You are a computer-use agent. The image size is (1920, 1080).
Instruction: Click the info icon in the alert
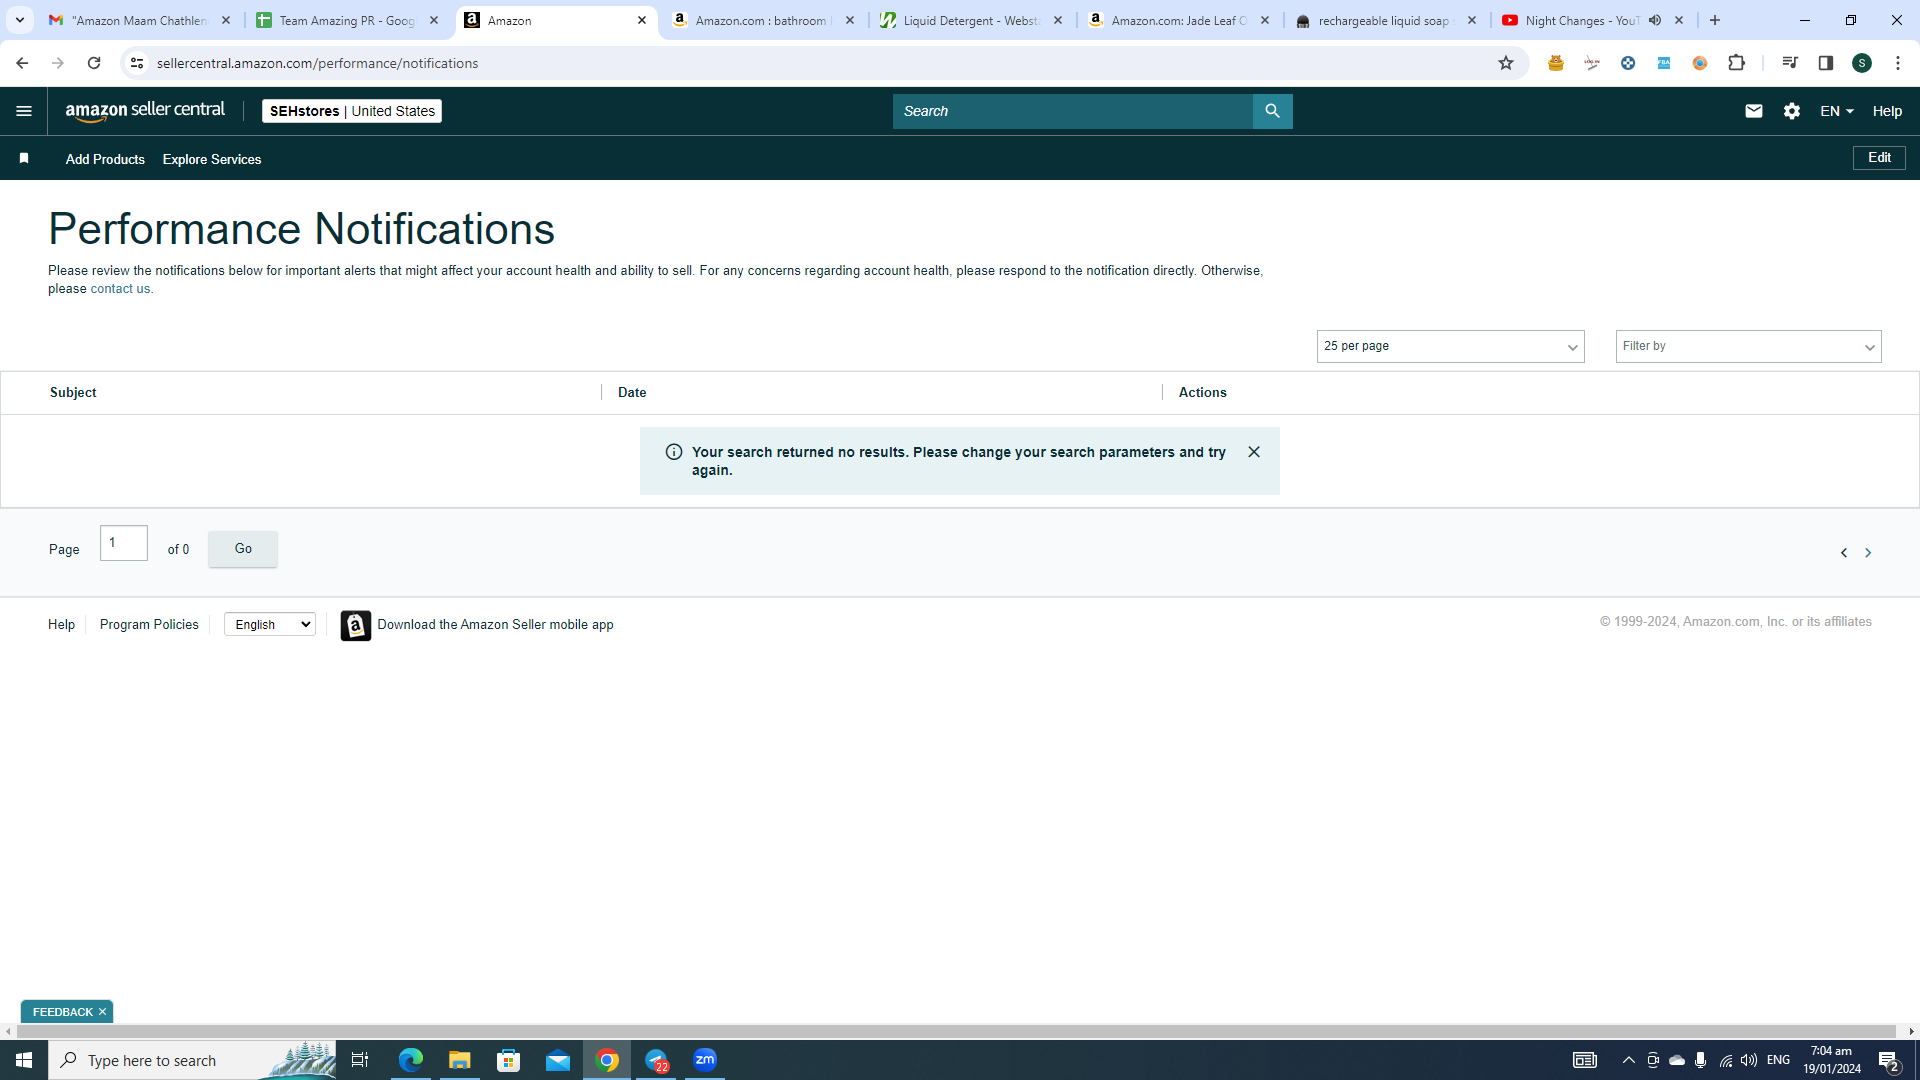pos(674,452)
